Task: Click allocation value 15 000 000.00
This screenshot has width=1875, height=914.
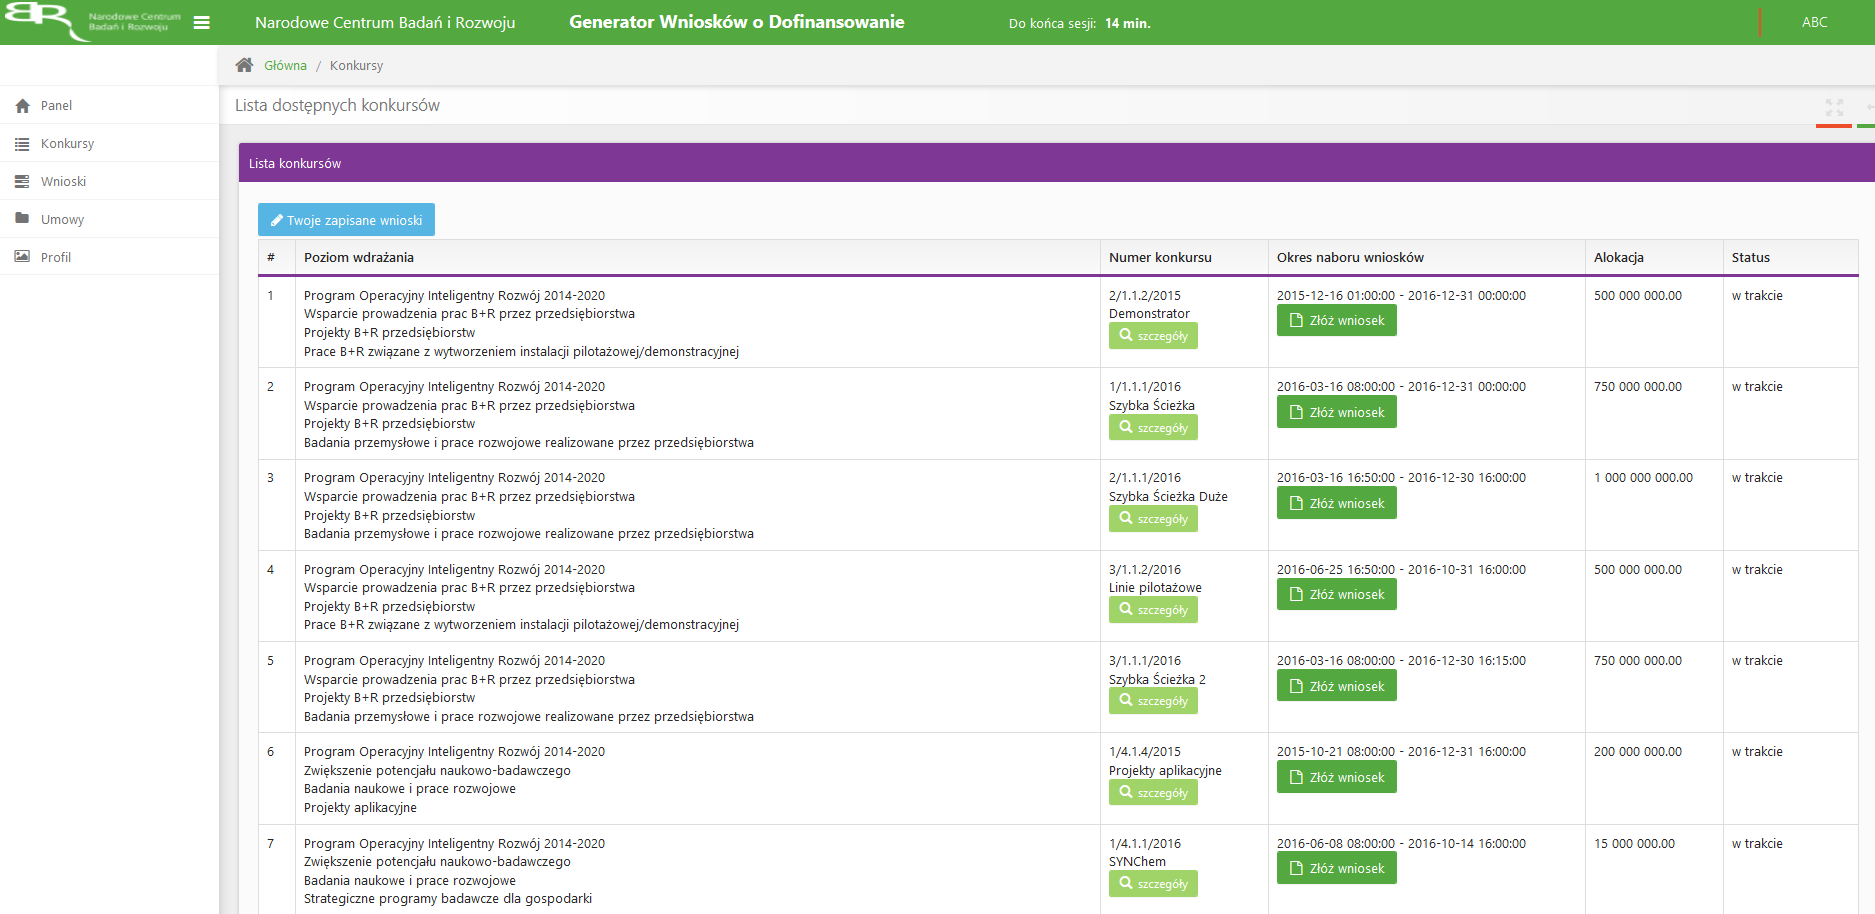Action: pos(1634,844)
